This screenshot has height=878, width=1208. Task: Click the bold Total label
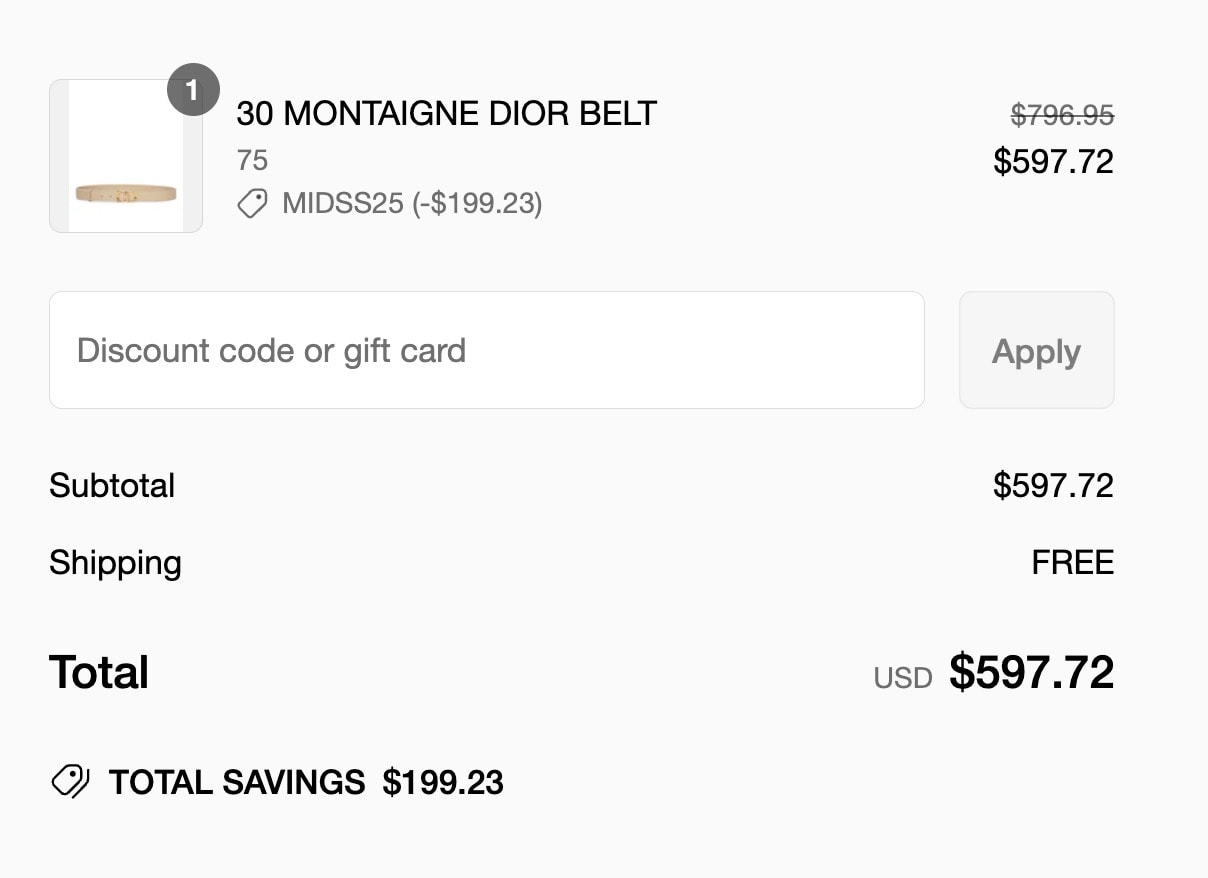coord(99,672)
